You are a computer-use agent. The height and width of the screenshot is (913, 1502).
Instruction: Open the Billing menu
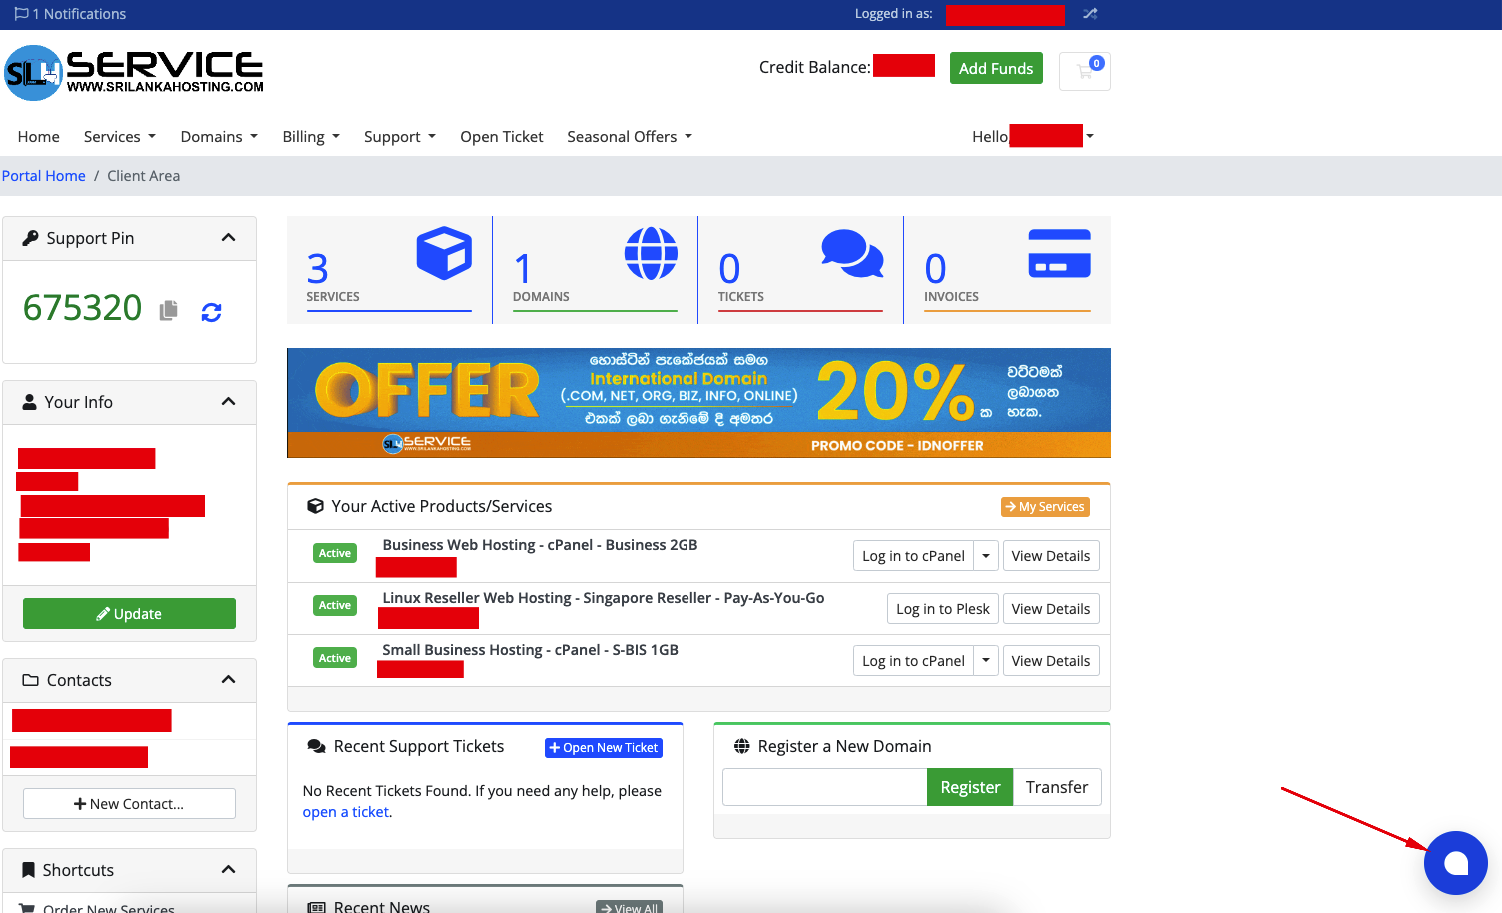(x=310, y=137)
